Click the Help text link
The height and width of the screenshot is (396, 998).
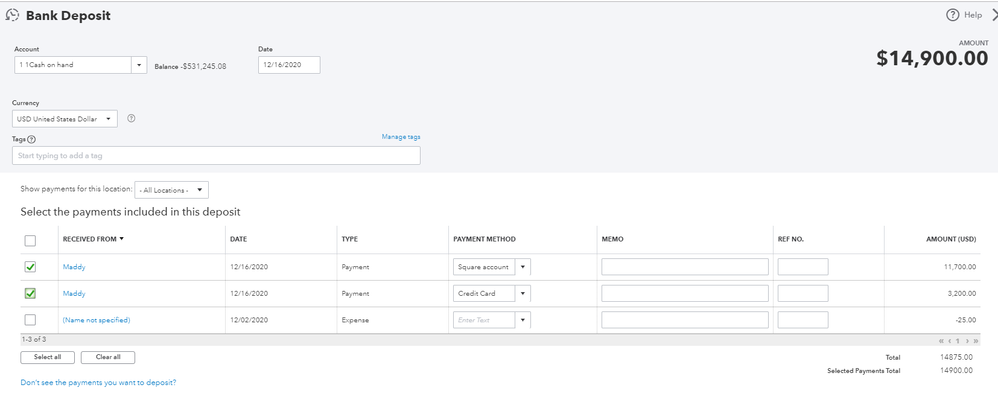pyautogui.click(x=973, y=15)
